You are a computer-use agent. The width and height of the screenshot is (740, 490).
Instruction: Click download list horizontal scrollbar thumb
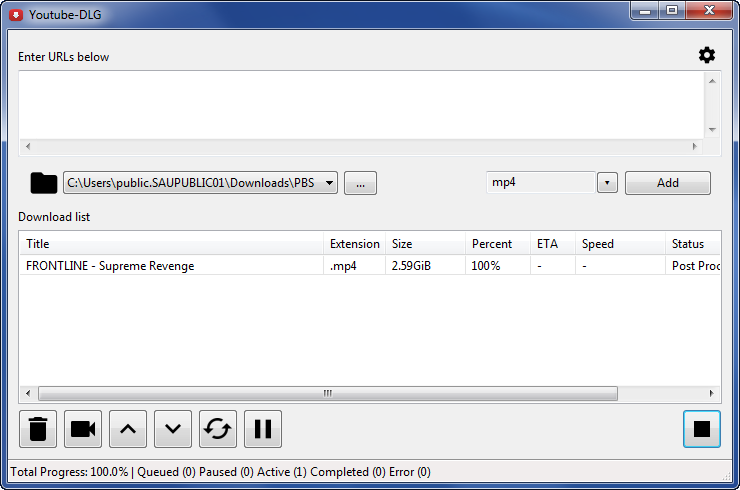point(328,393)
